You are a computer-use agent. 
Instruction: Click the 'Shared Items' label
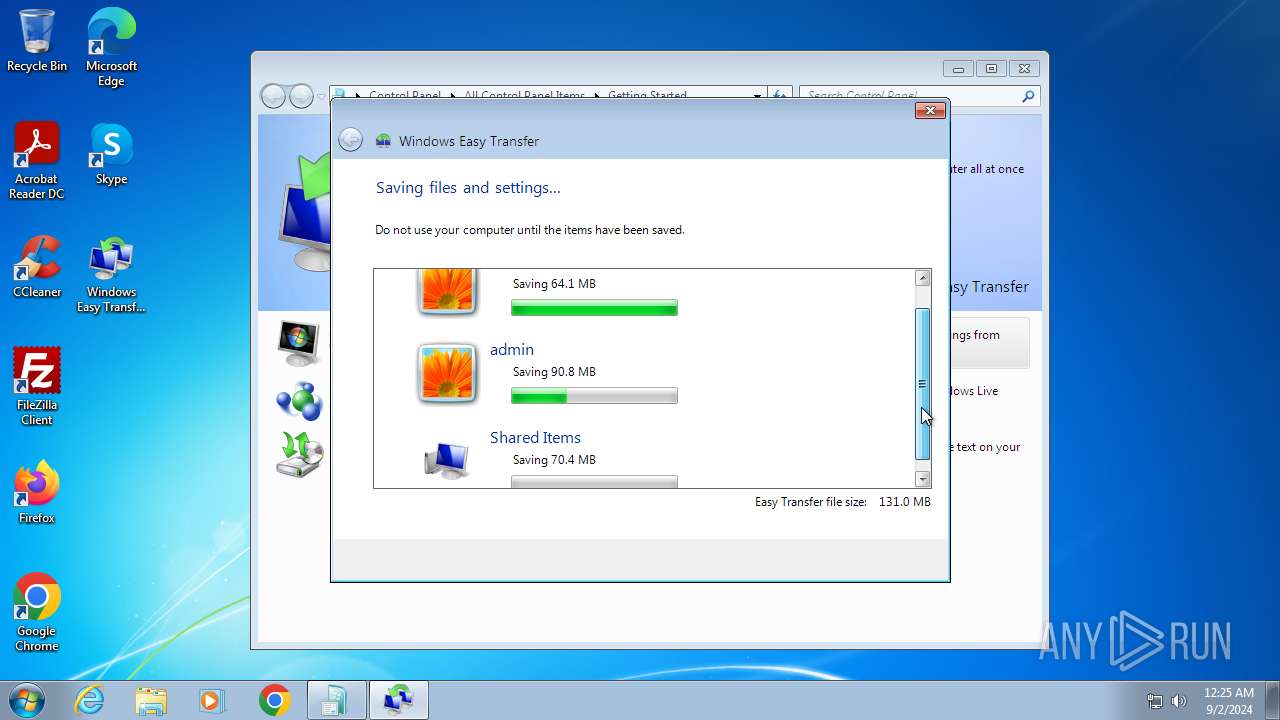point(535,438)
